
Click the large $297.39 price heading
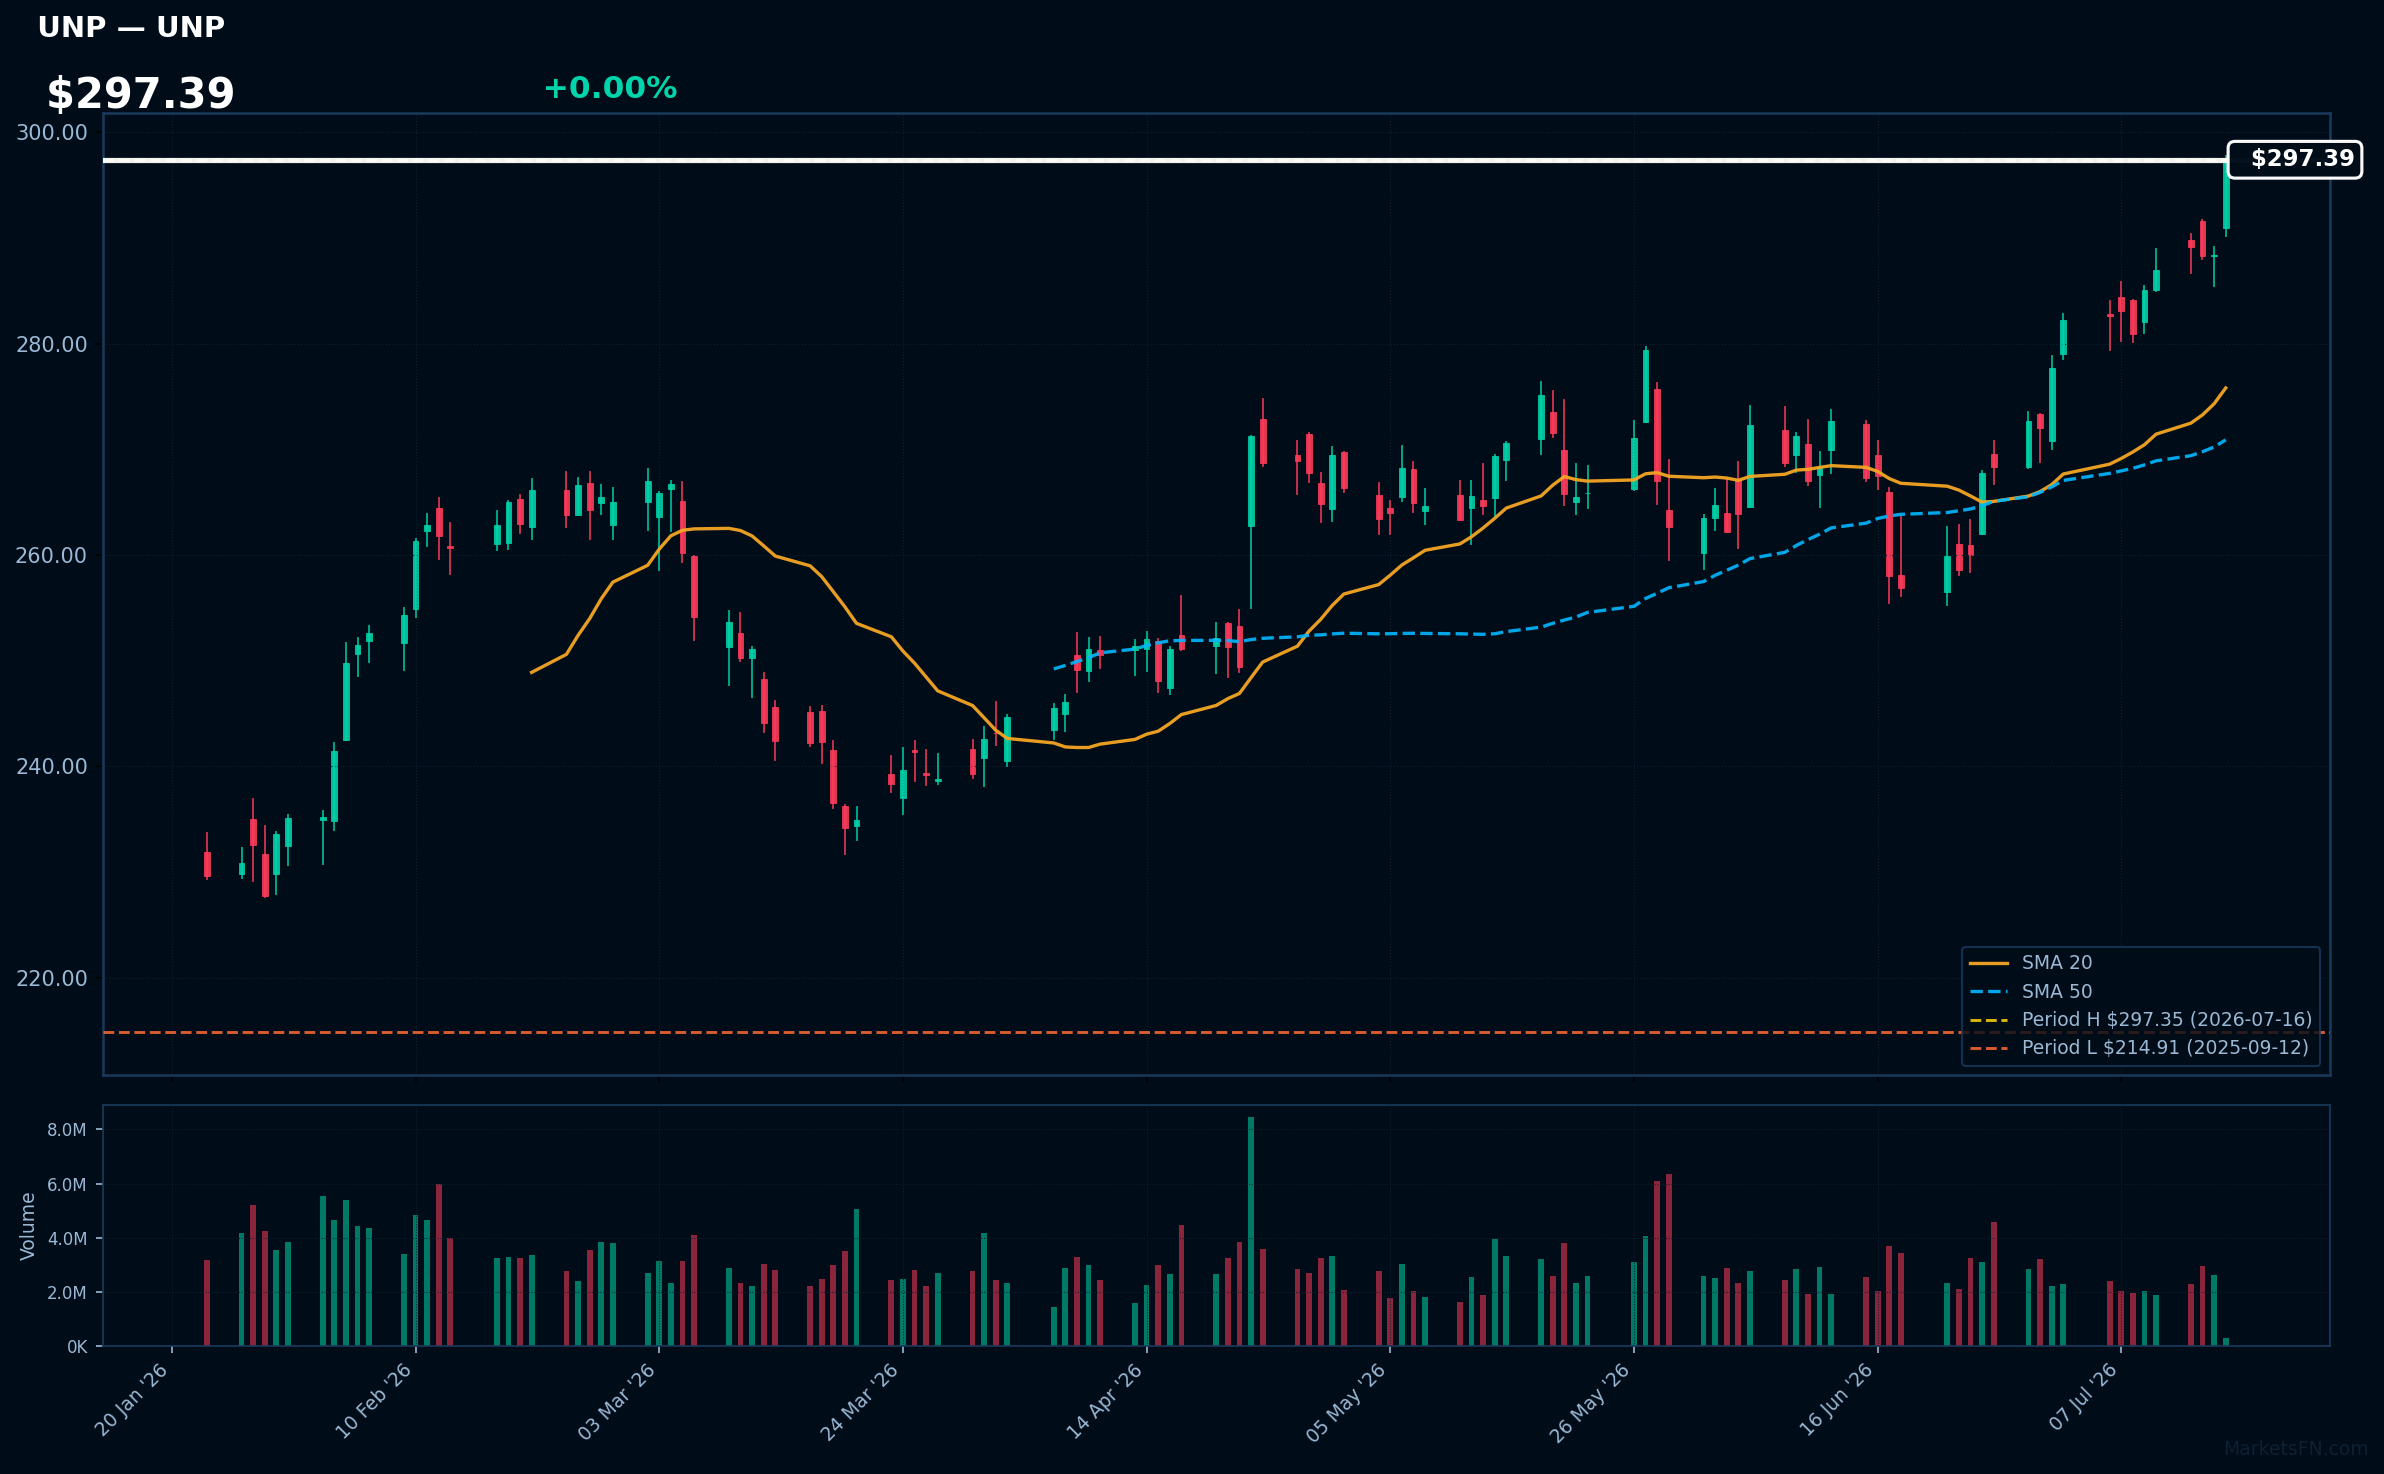pyautogui.click(x=140, y=94)
